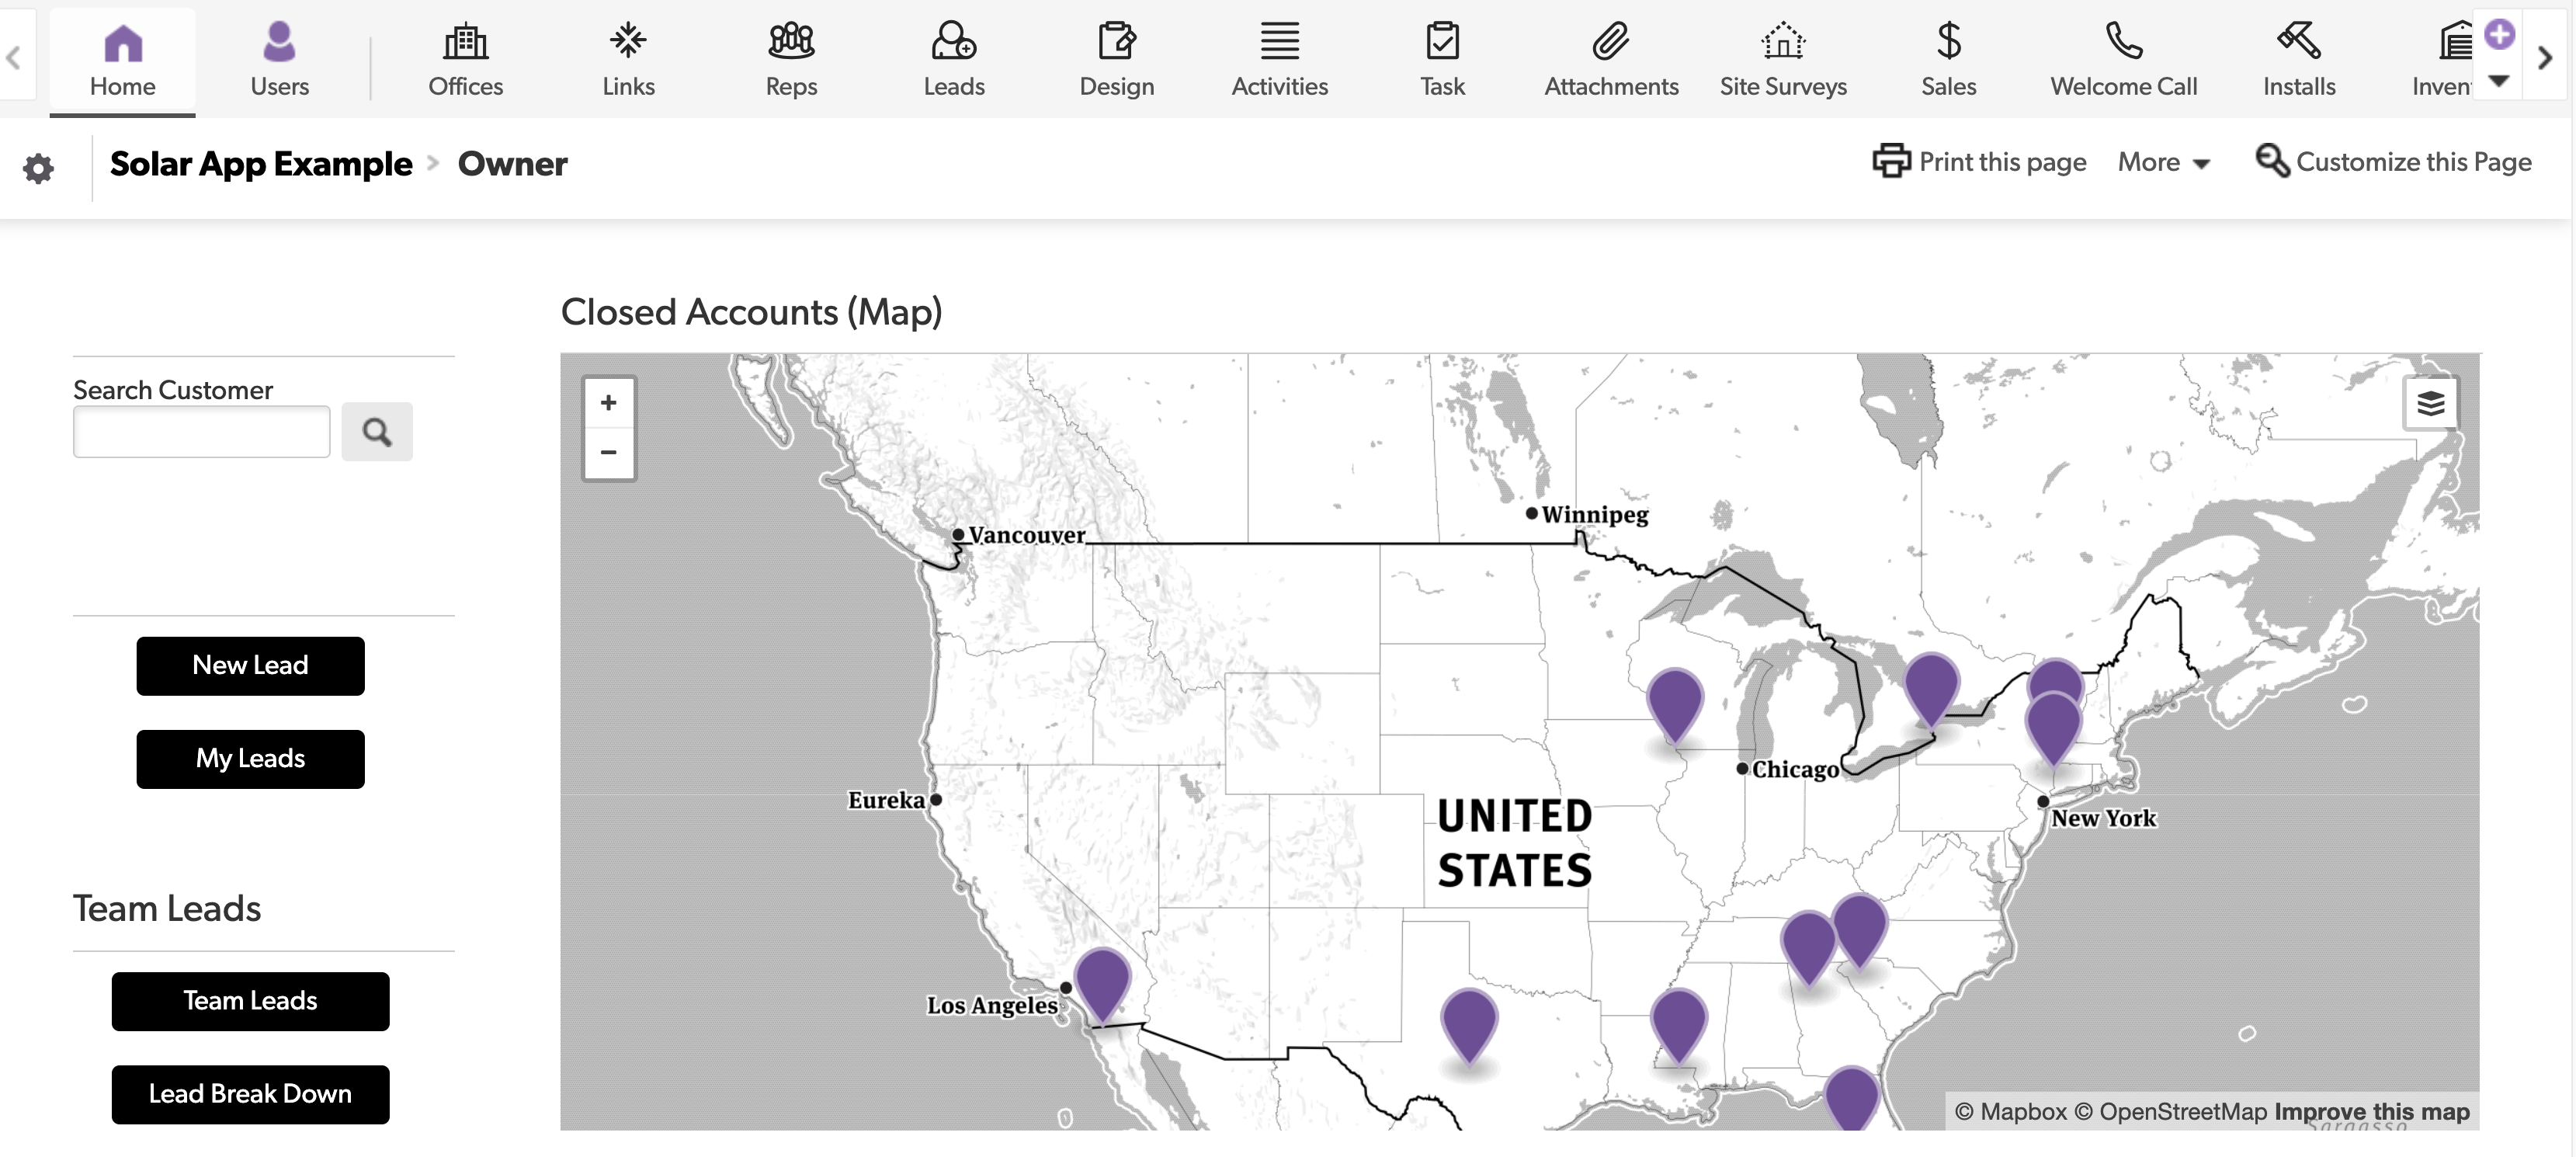Switch to the Leads tab
2576x1157 pixels.
(x=954, y=58)
